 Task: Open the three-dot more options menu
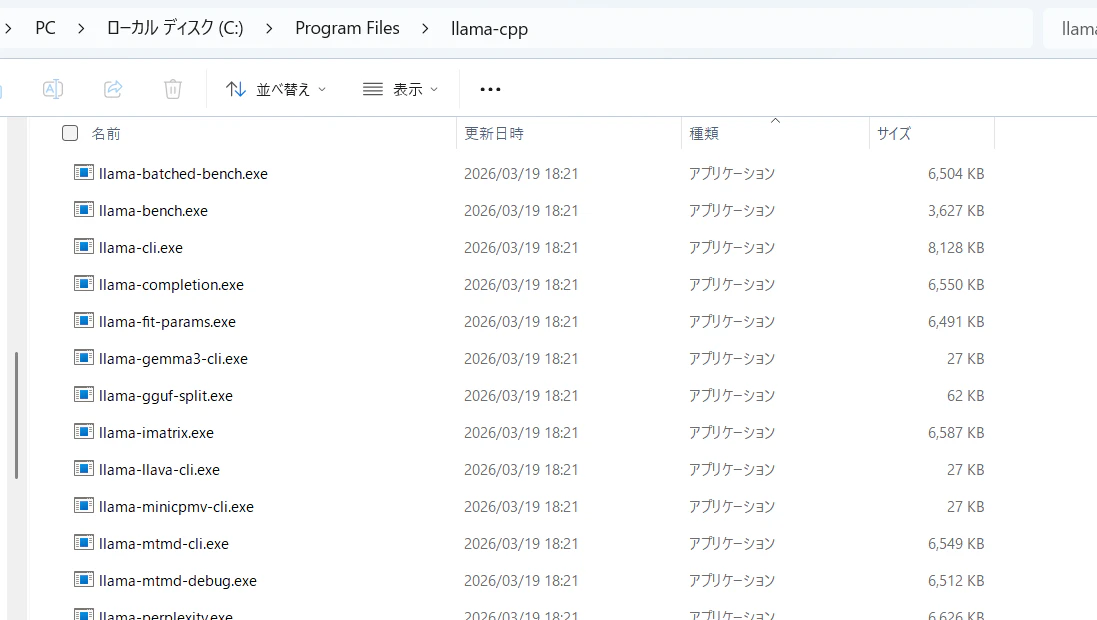(x=490, y=89)
